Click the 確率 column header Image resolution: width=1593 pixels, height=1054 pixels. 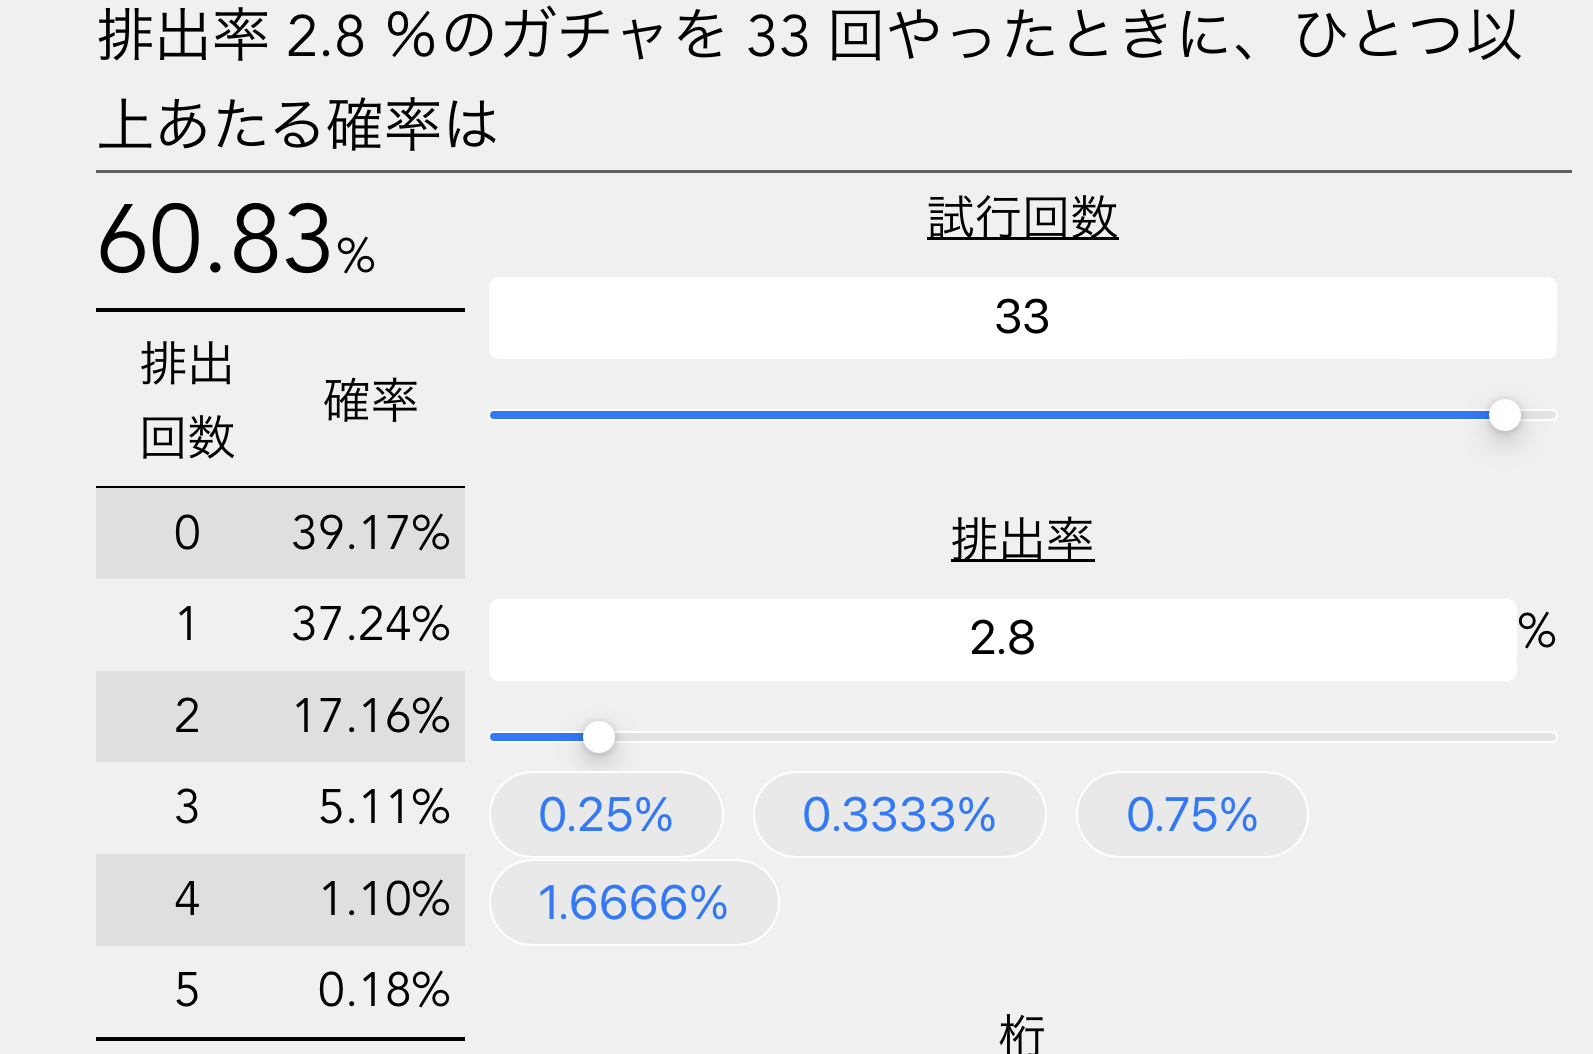pos(370,400)
